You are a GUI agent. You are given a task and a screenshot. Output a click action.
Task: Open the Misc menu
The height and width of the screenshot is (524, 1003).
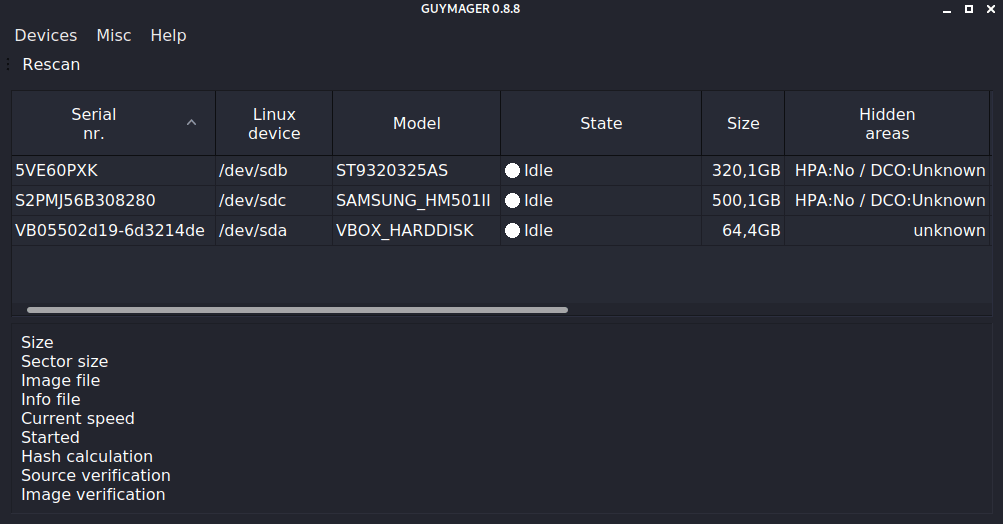(114, 35)
